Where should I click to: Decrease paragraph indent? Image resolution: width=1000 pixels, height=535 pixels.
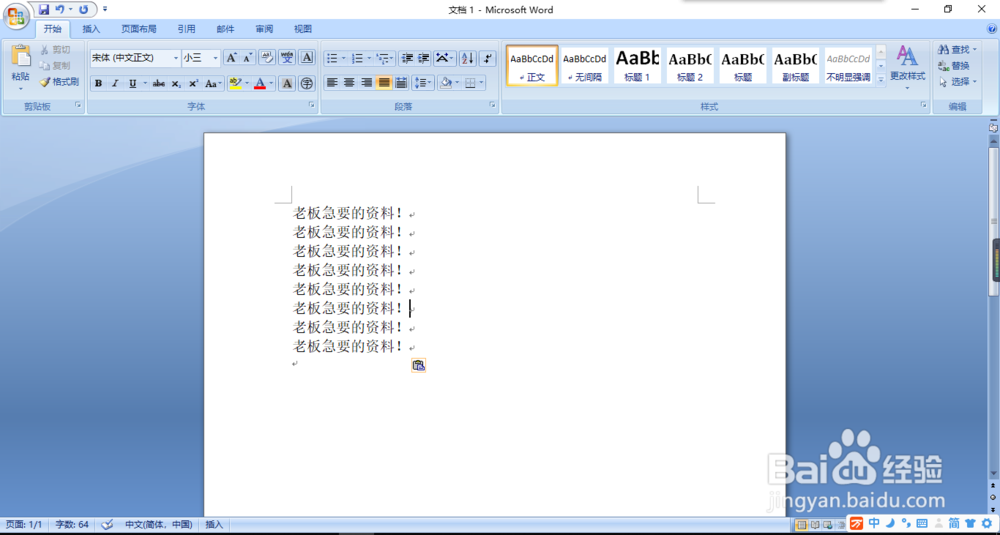point(406,58)
